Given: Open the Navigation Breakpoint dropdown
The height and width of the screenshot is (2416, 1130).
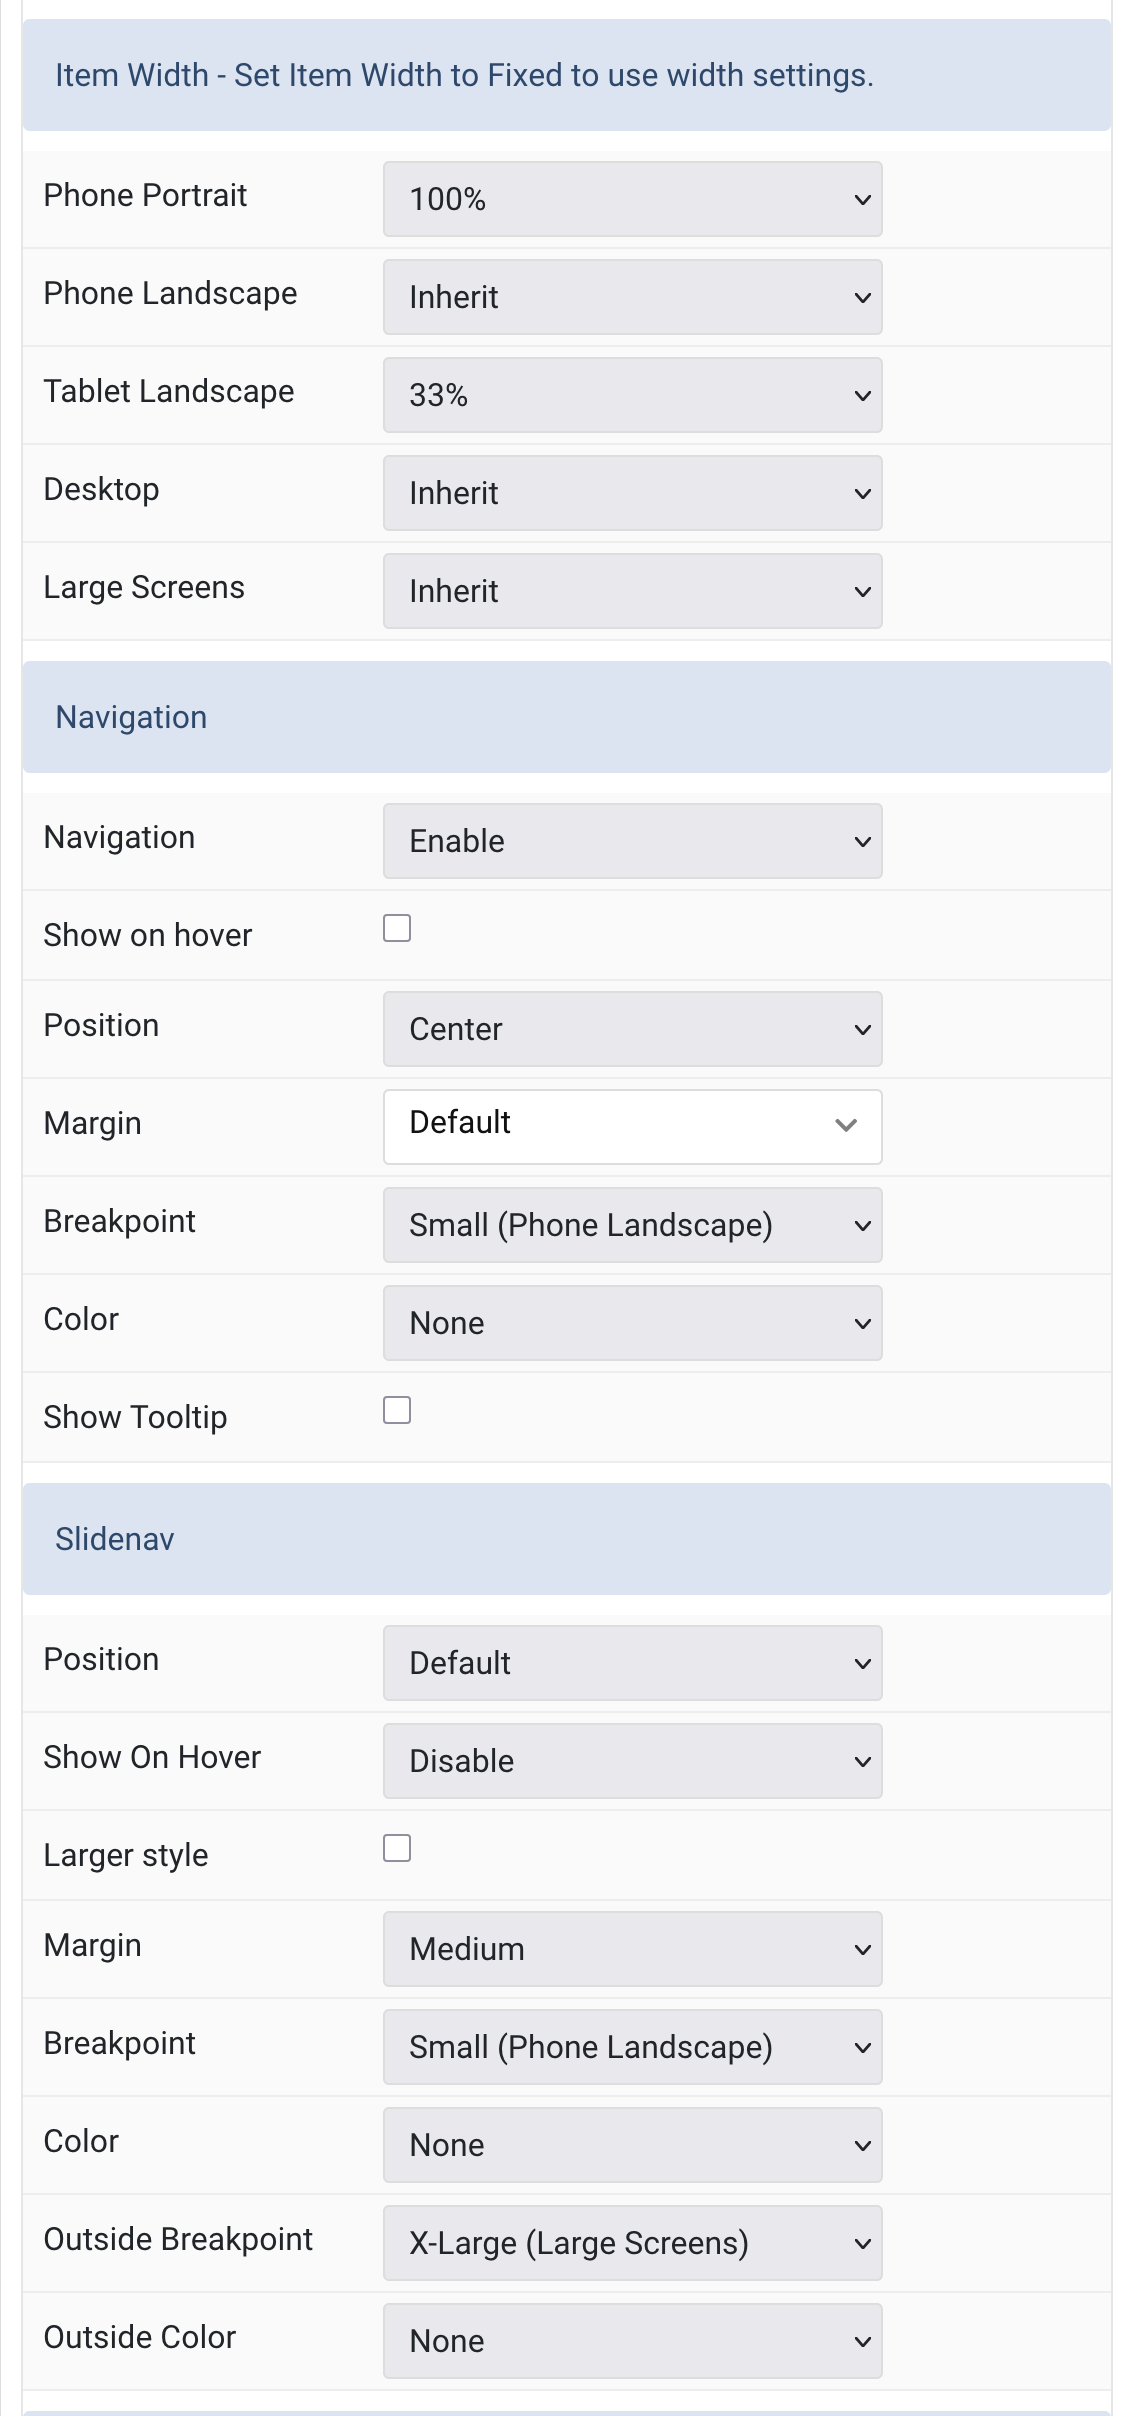Looking at the screenshot, I should coord(632,1225).
